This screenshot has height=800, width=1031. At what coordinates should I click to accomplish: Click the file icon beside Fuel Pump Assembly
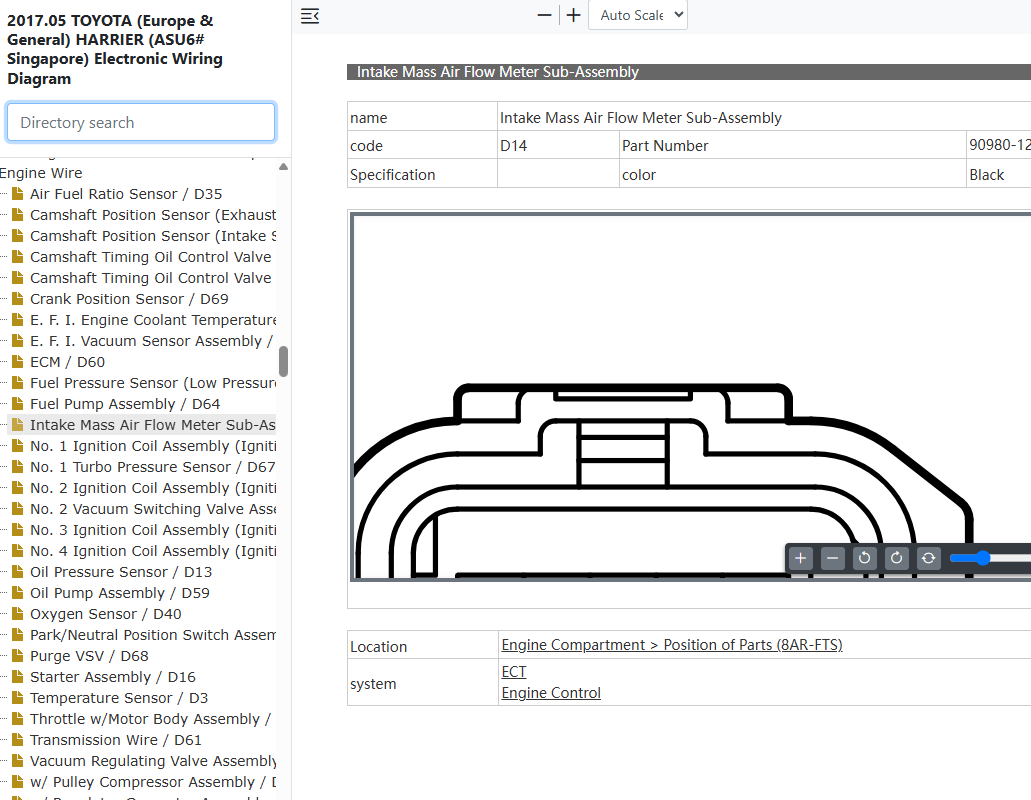(x=18, y=404)
